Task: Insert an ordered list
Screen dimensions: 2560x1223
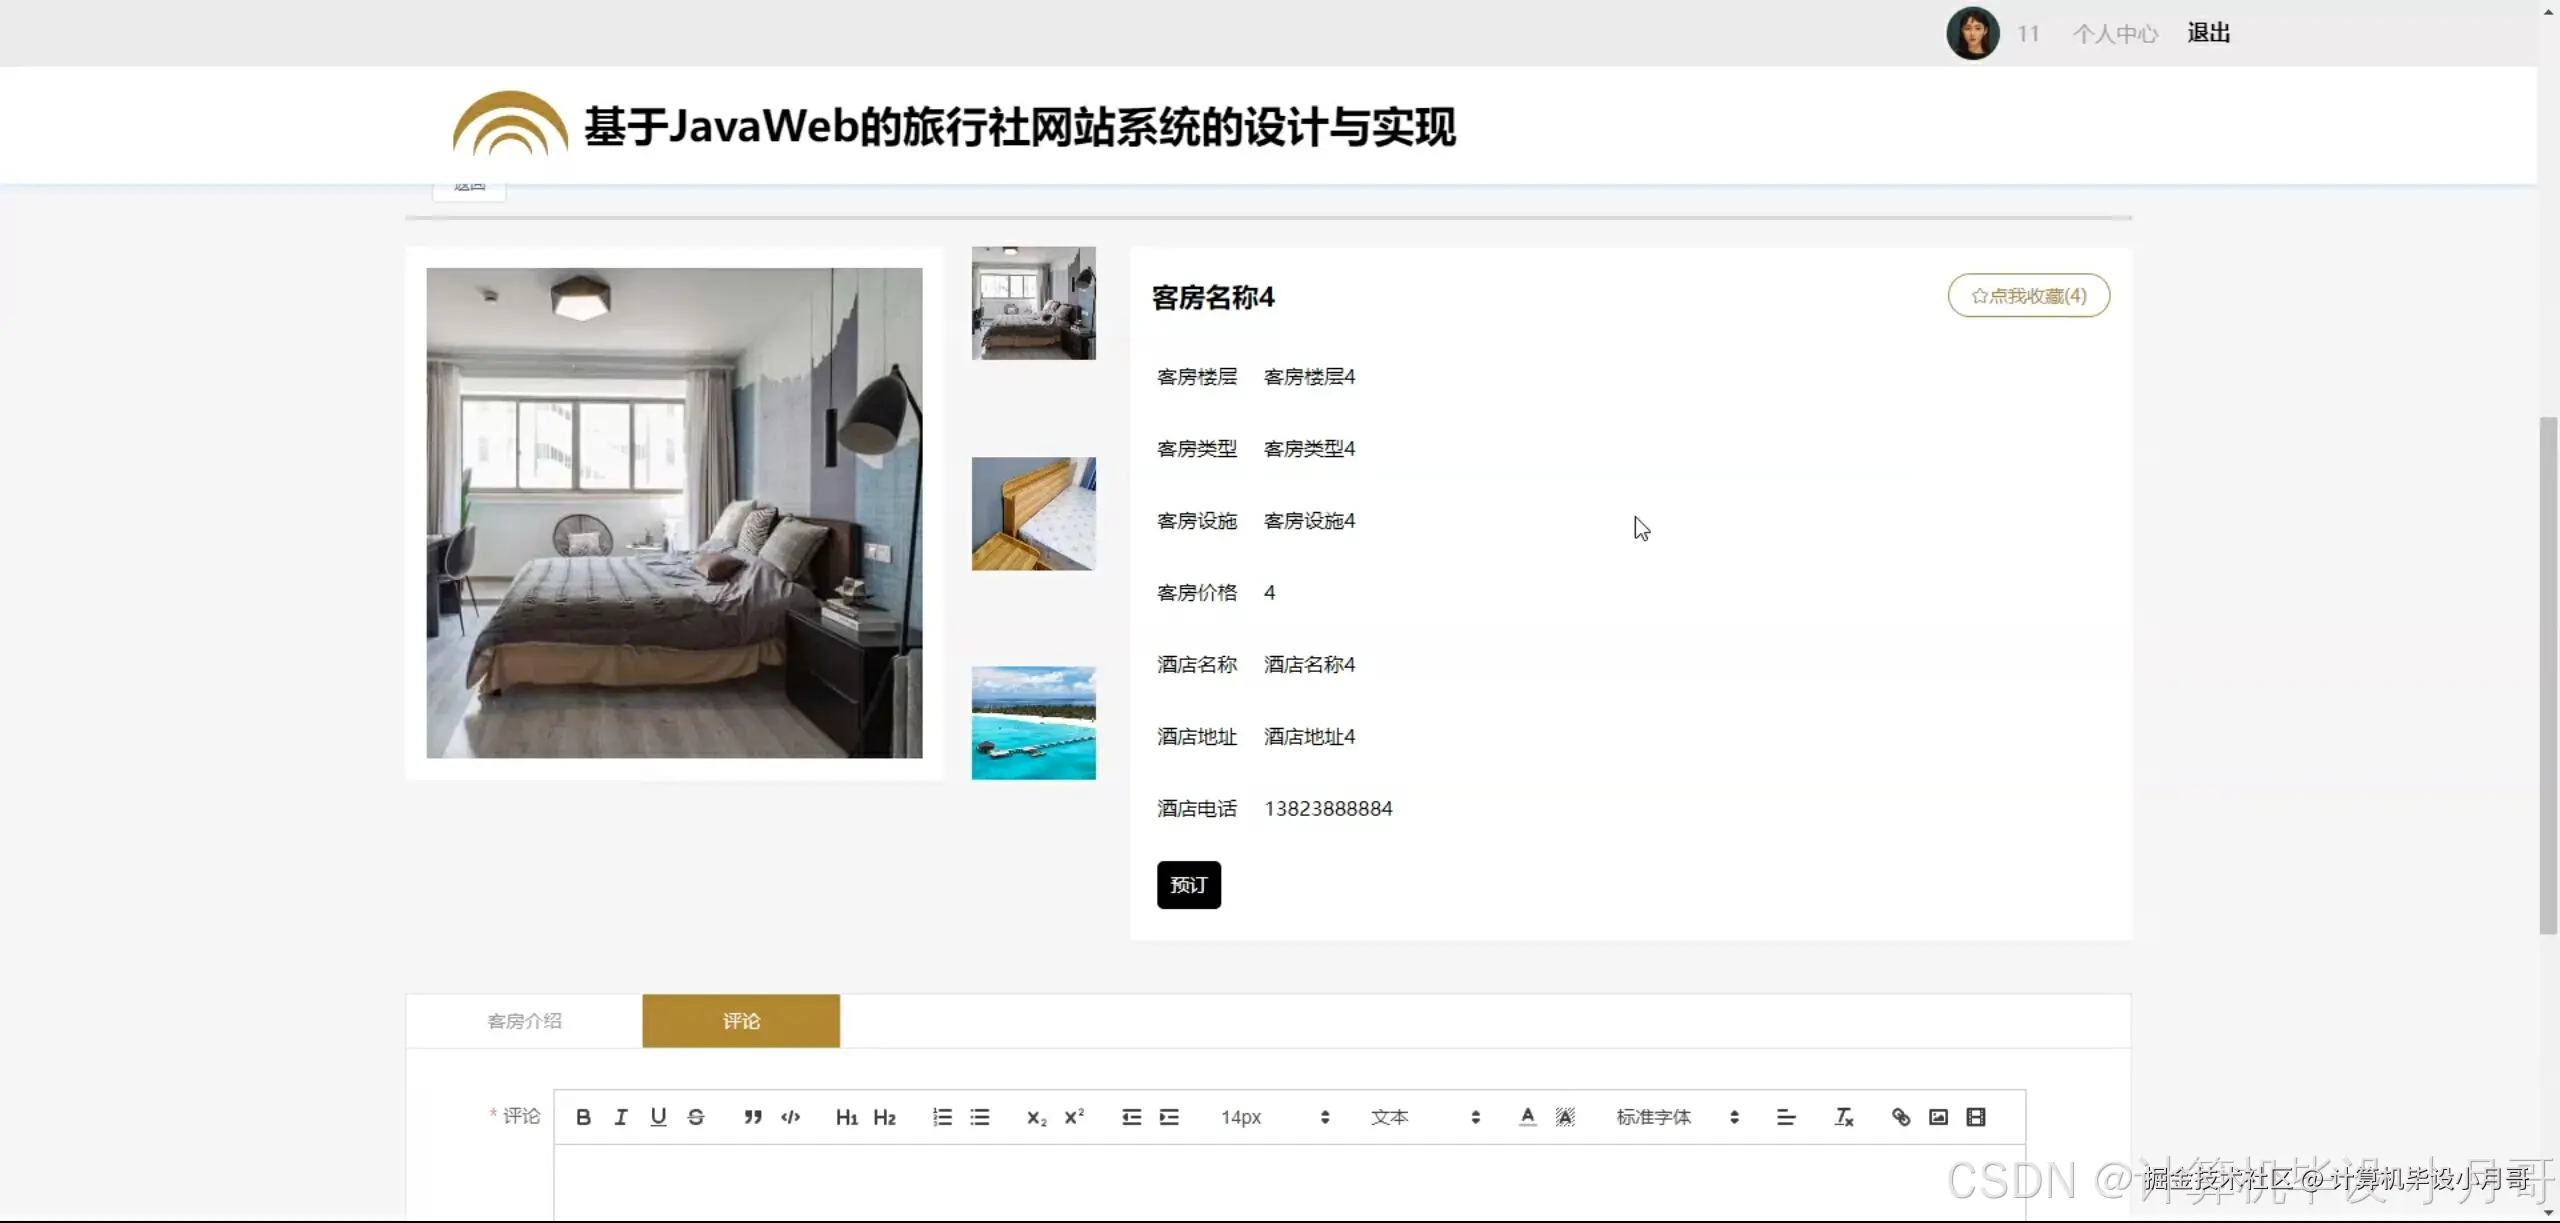Action: pos(941,1117)
